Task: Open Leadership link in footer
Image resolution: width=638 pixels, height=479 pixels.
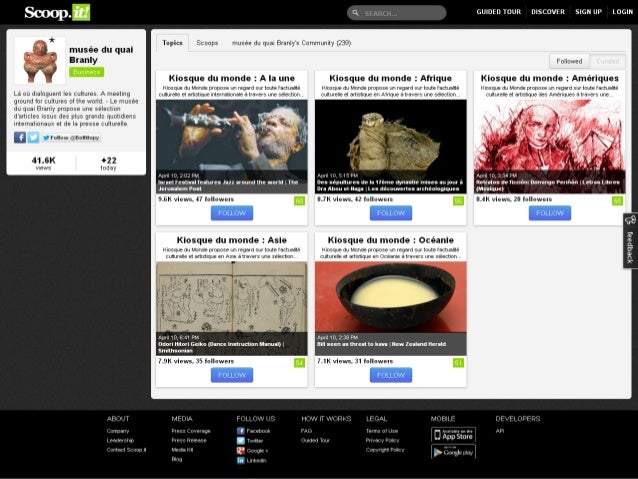Action: [120, 440]
